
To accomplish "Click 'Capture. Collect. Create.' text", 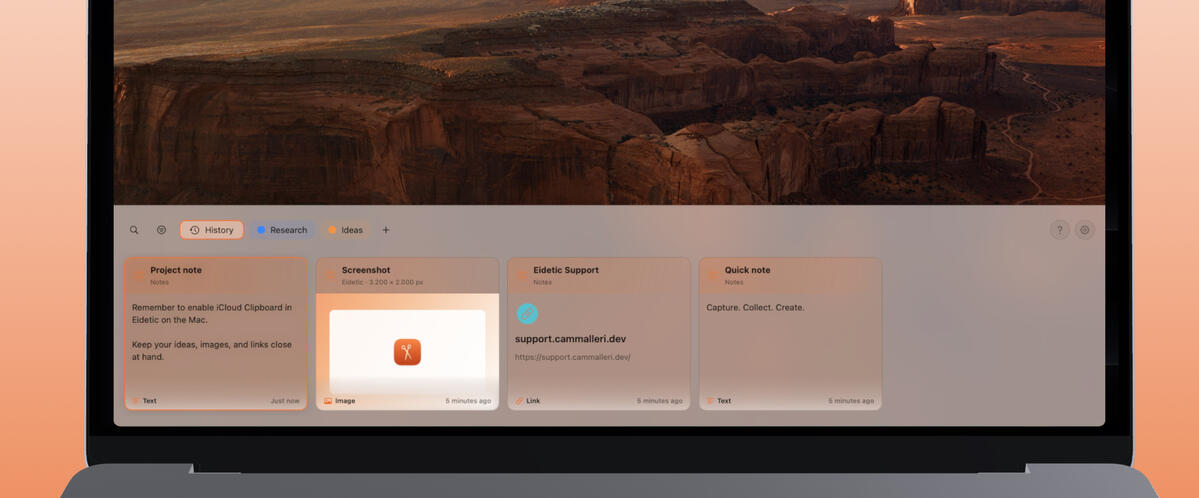I will (x=755, y=308).
